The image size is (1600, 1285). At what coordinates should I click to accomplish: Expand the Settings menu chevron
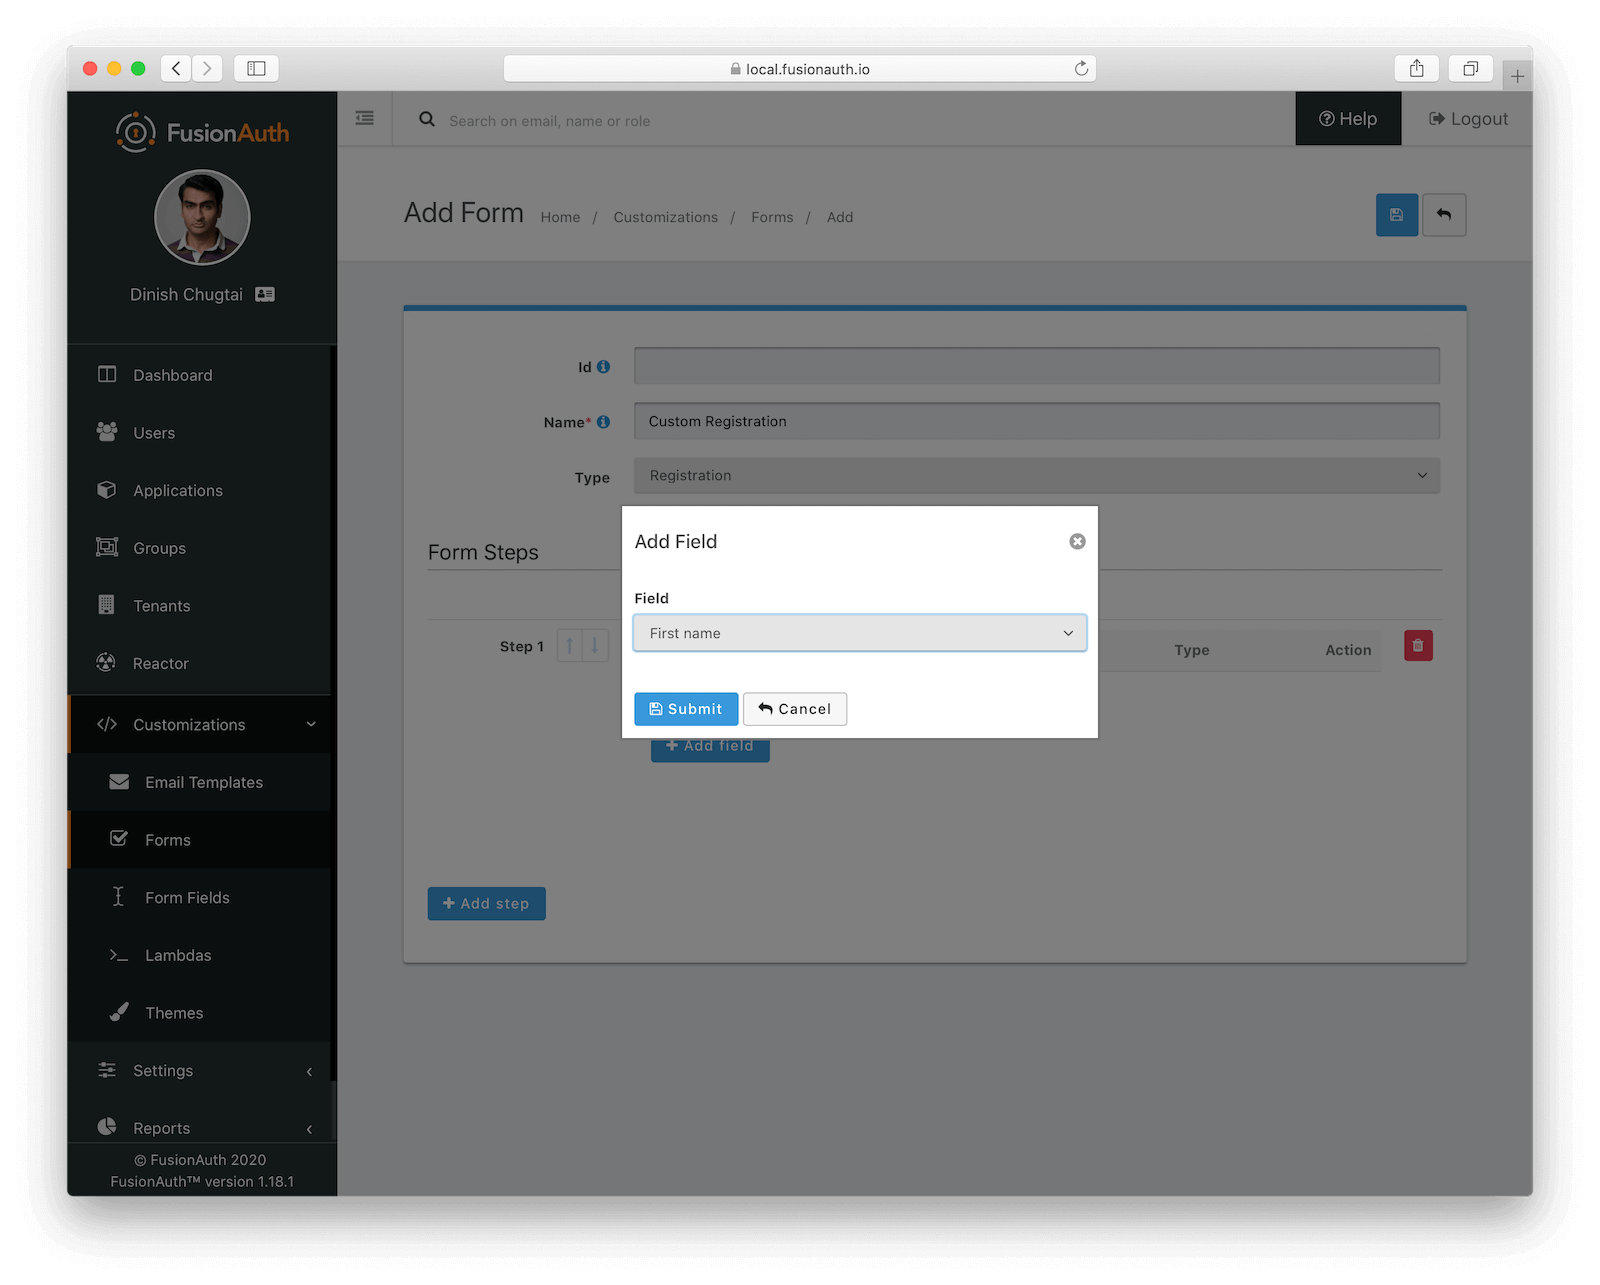(309, 1071)
